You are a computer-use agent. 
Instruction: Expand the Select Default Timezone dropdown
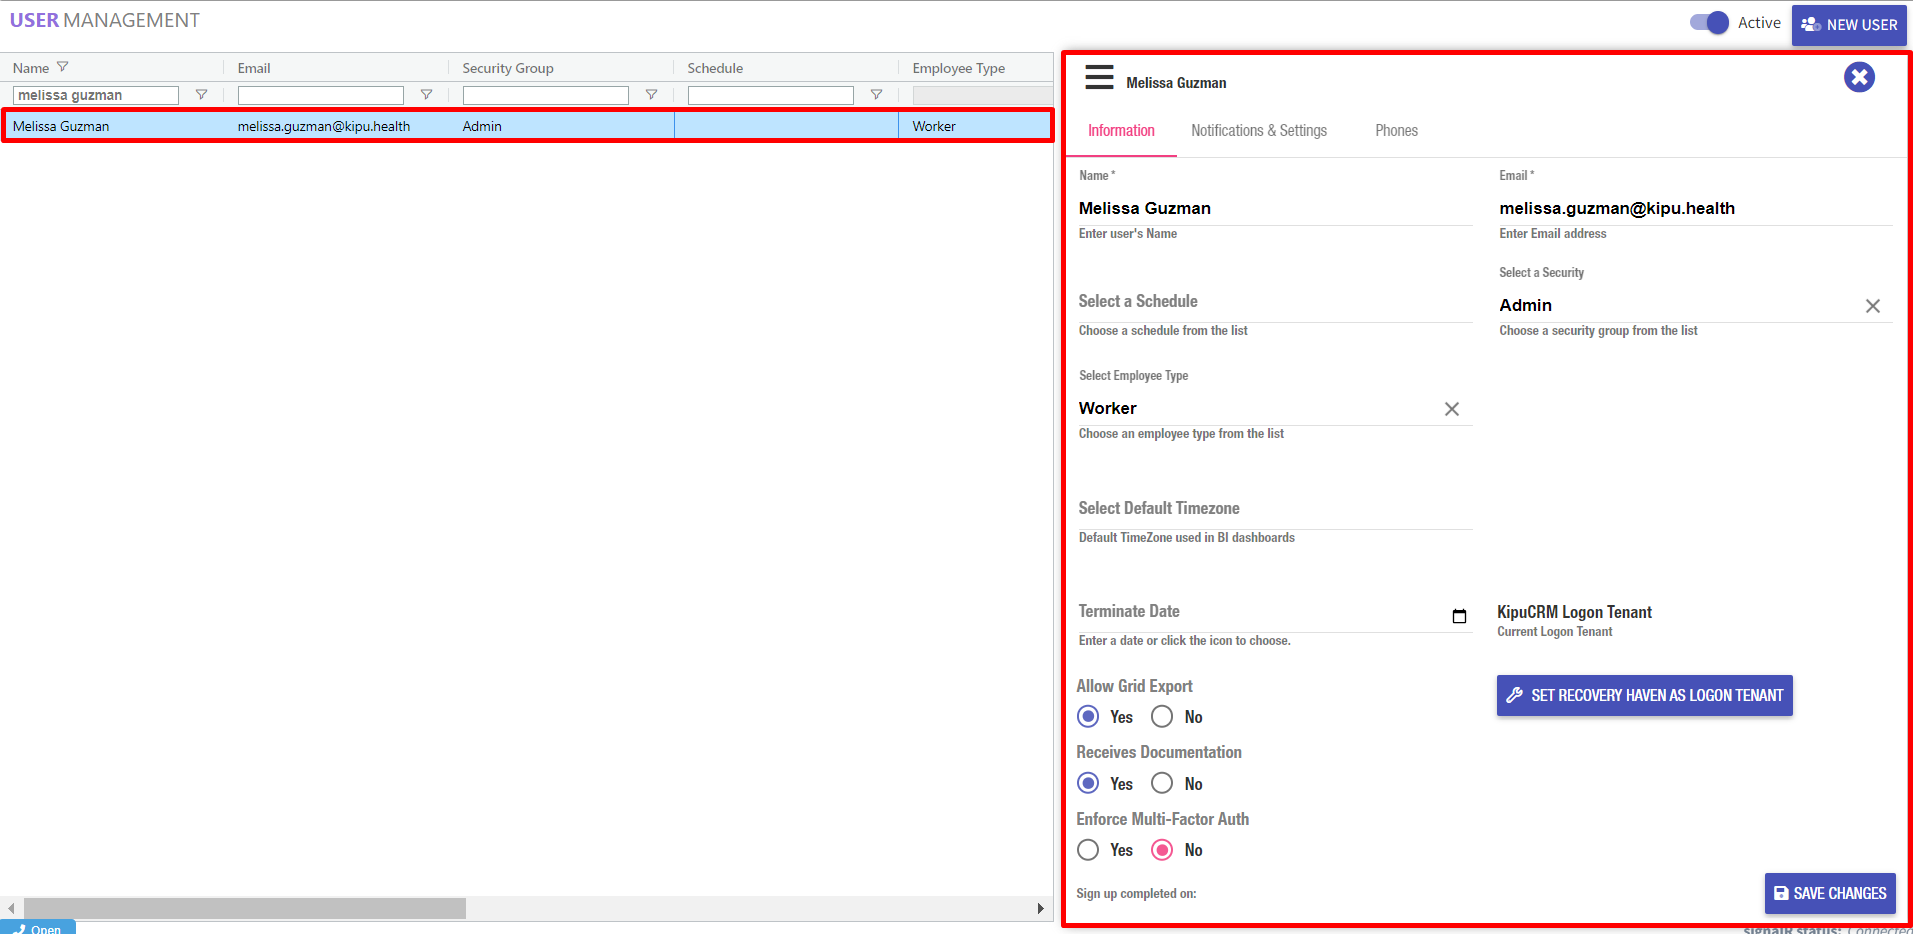coord(1273,509)
